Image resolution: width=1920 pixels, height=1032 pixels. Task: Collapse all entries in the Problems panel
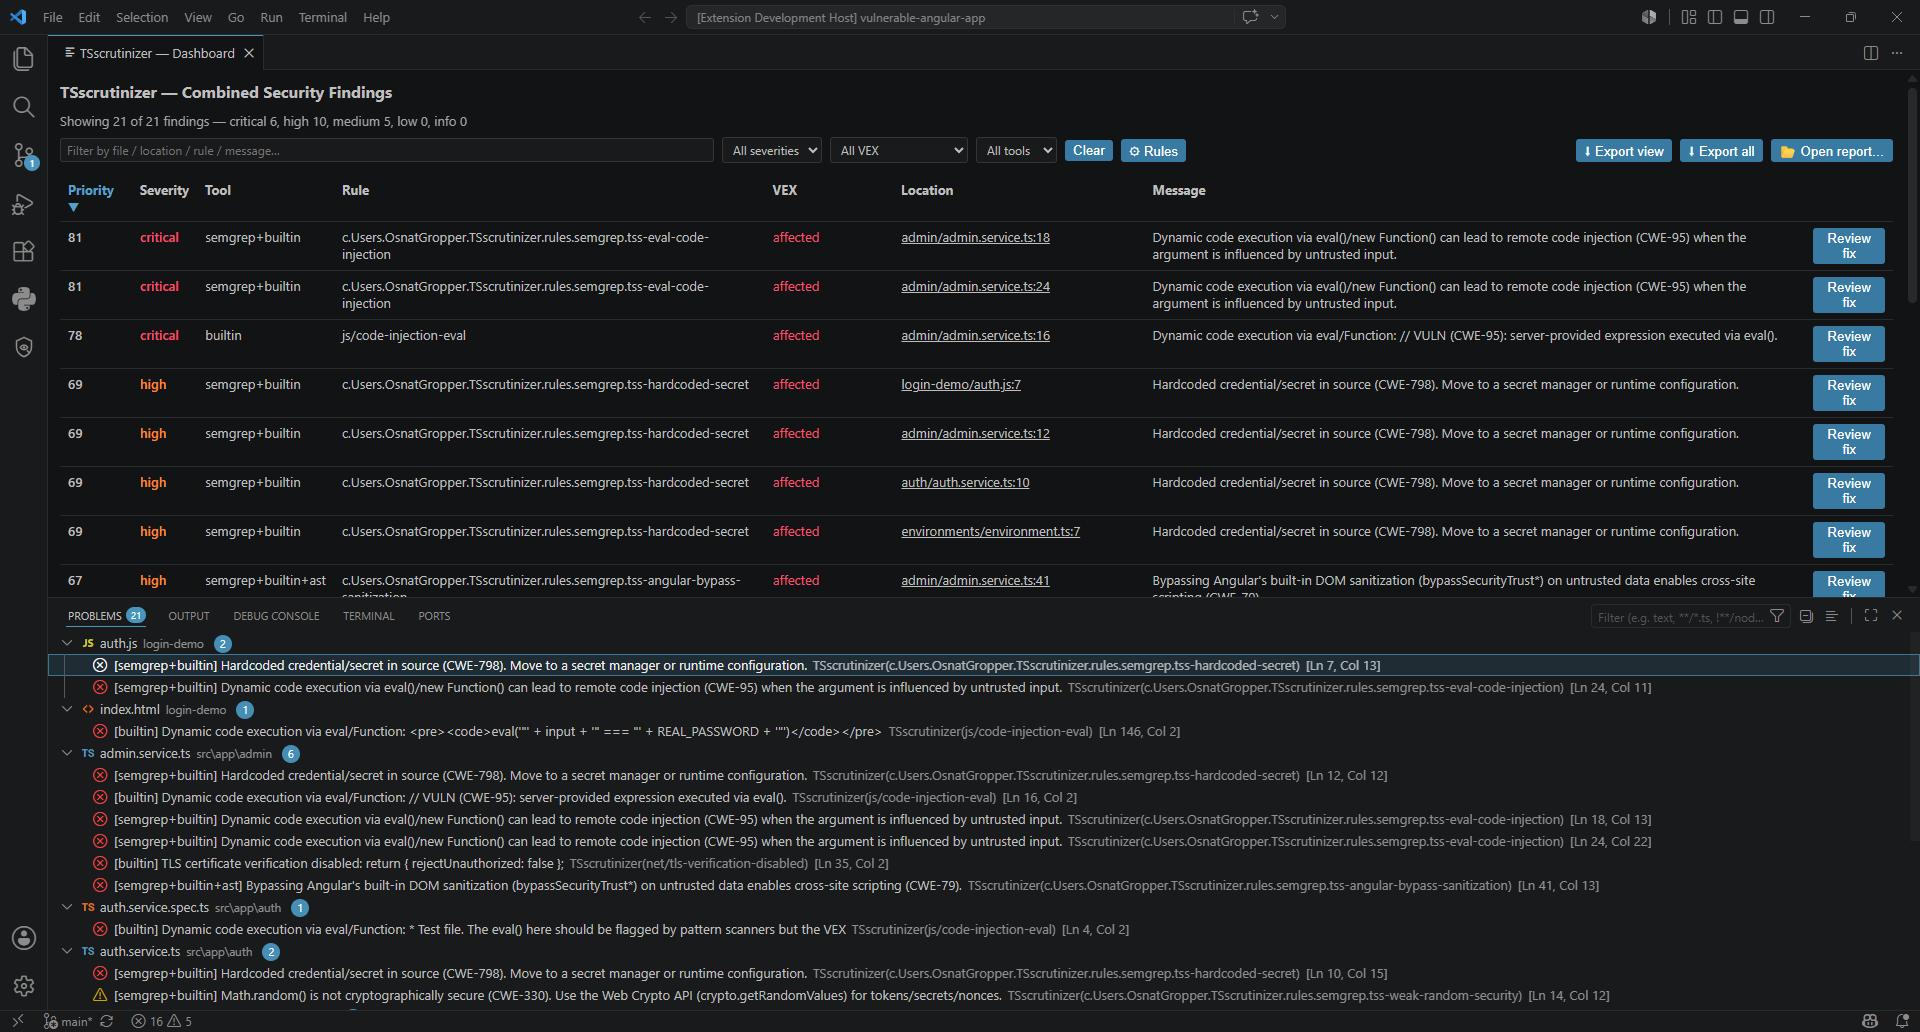(x=1806, y=616)
